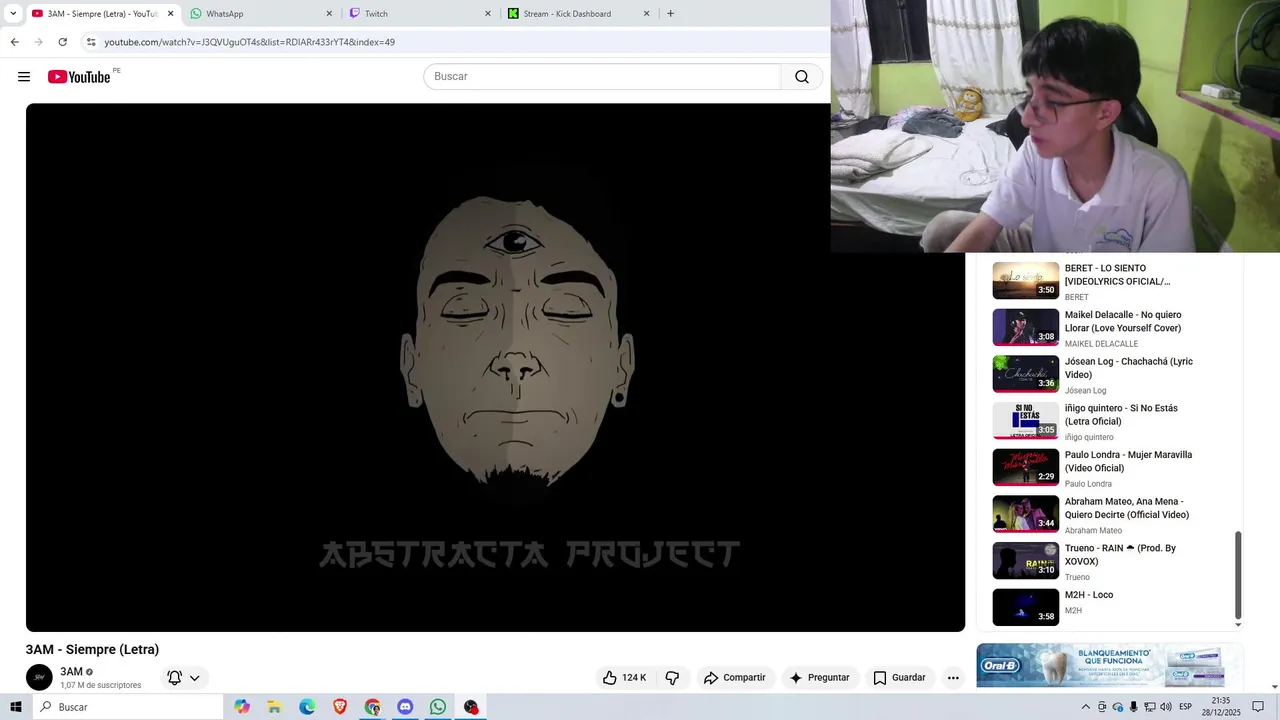Image resolution: width=1280 pixels, height=720 pixels.
Task: Open site information icon in address bar
Action: pos(91,42)
